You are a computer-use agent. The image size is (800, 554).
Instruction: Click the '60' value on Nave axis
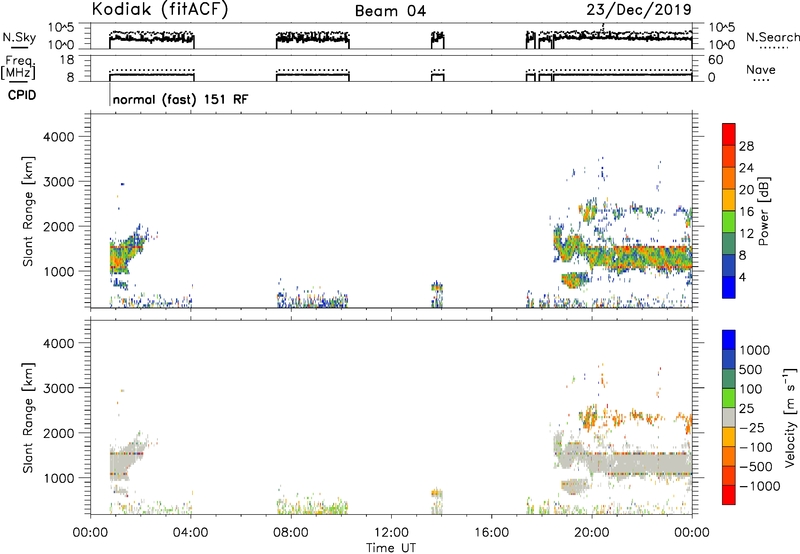point(715,60)
